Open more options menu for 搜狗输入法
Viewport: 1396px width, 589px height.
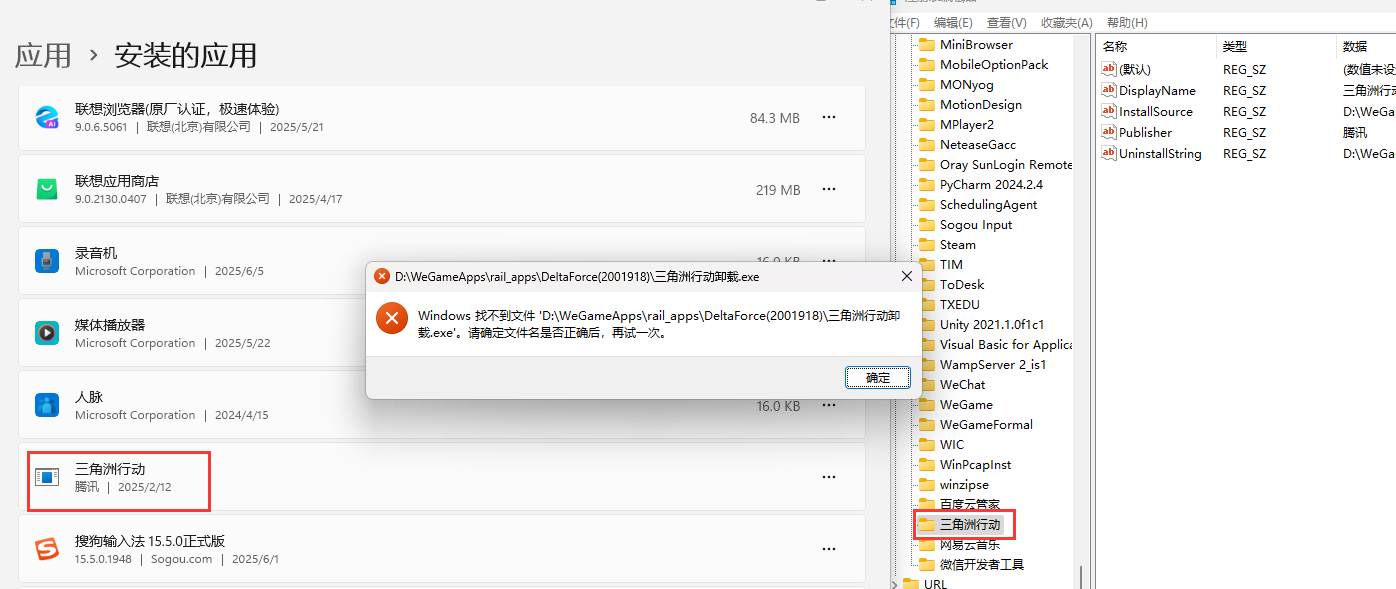[829, 549]
